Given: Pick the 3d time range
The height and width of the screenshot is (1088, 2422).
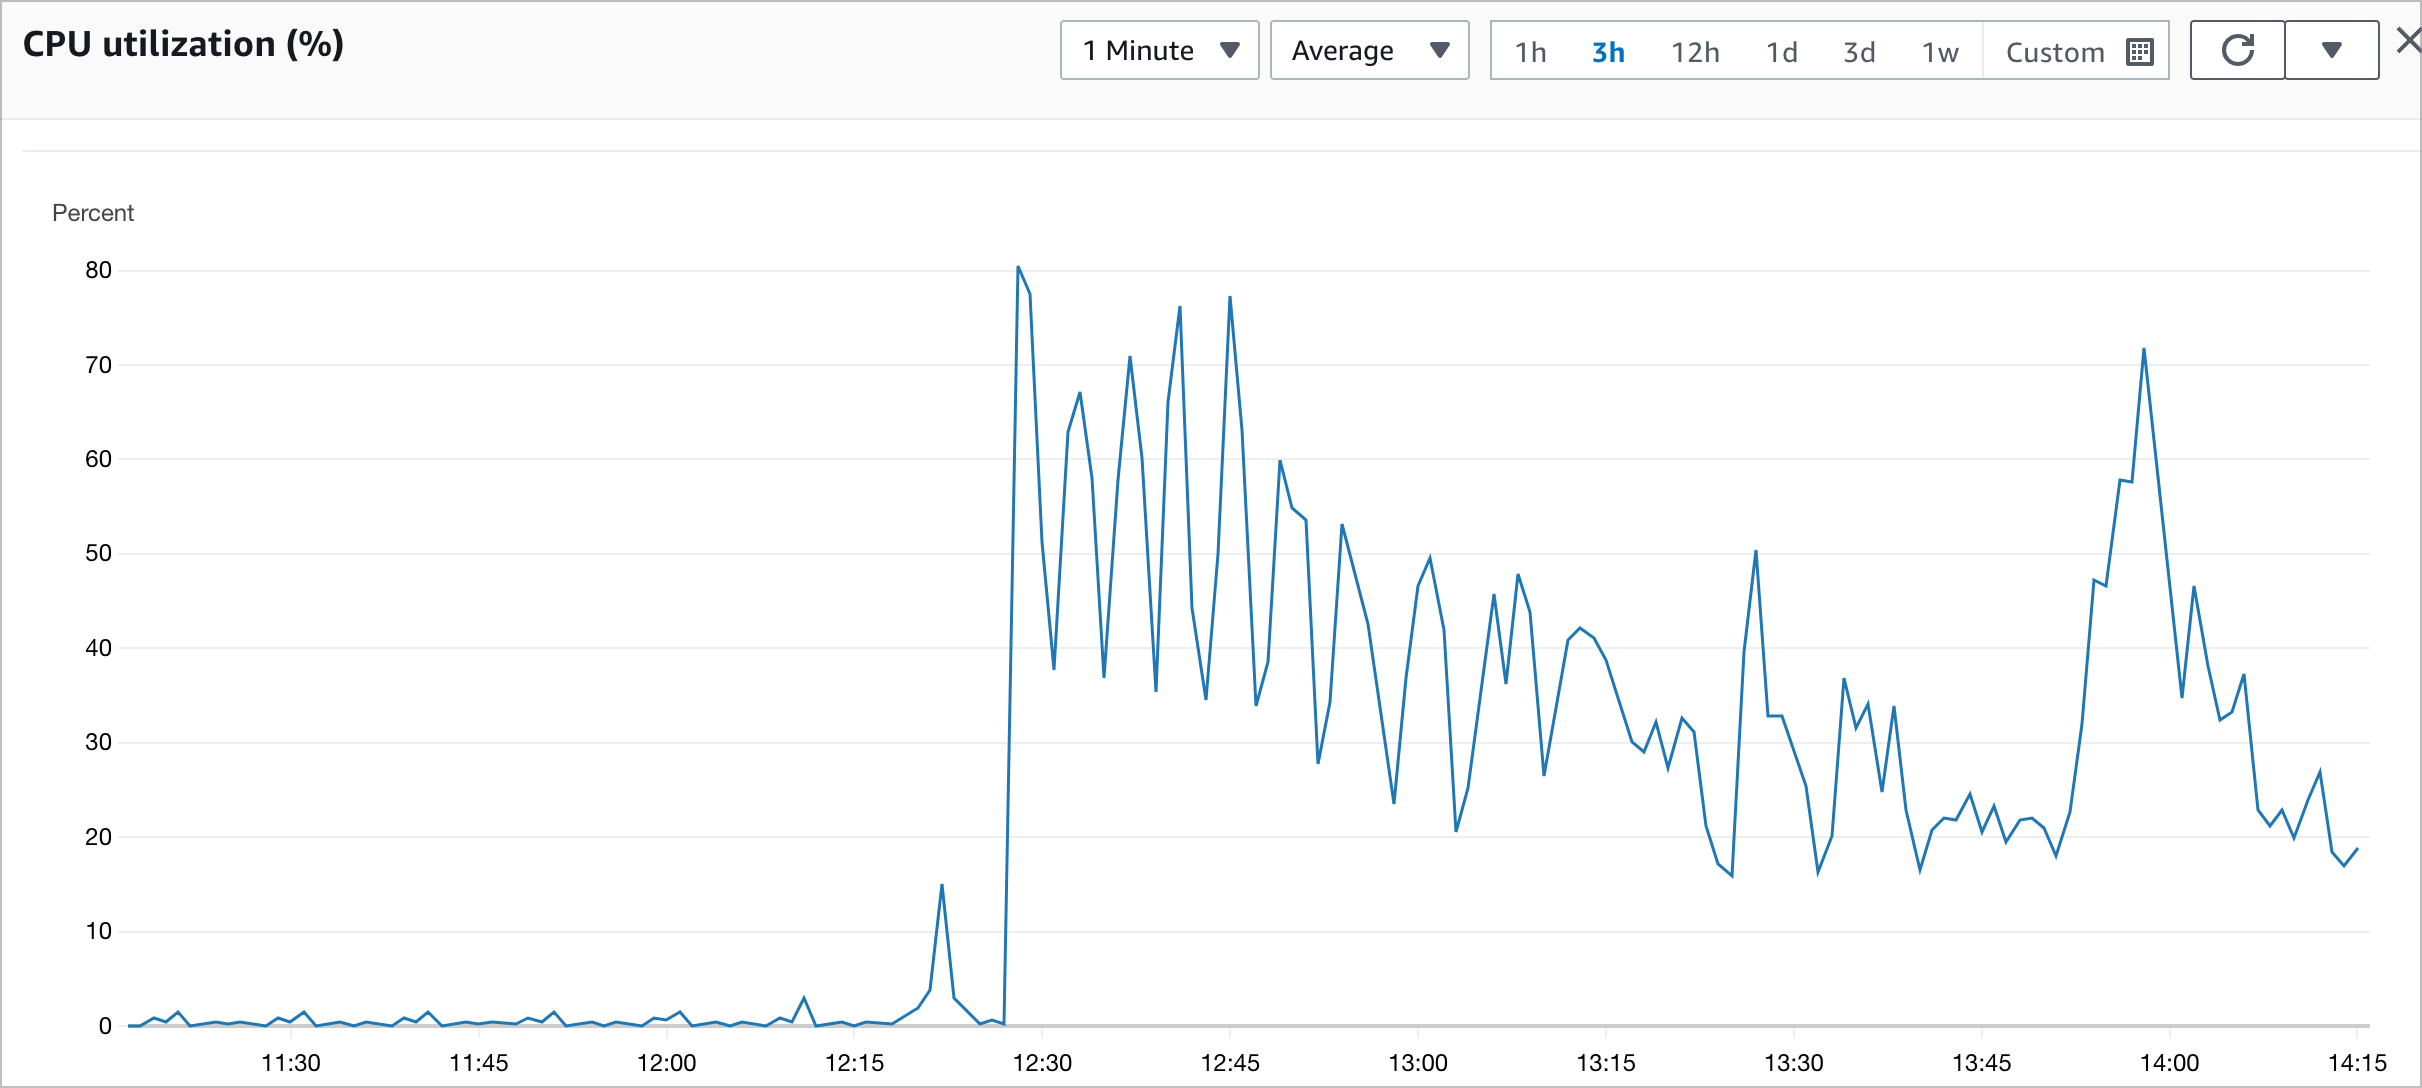Looking at the screenshot, I should click(x=1859, y=52).
